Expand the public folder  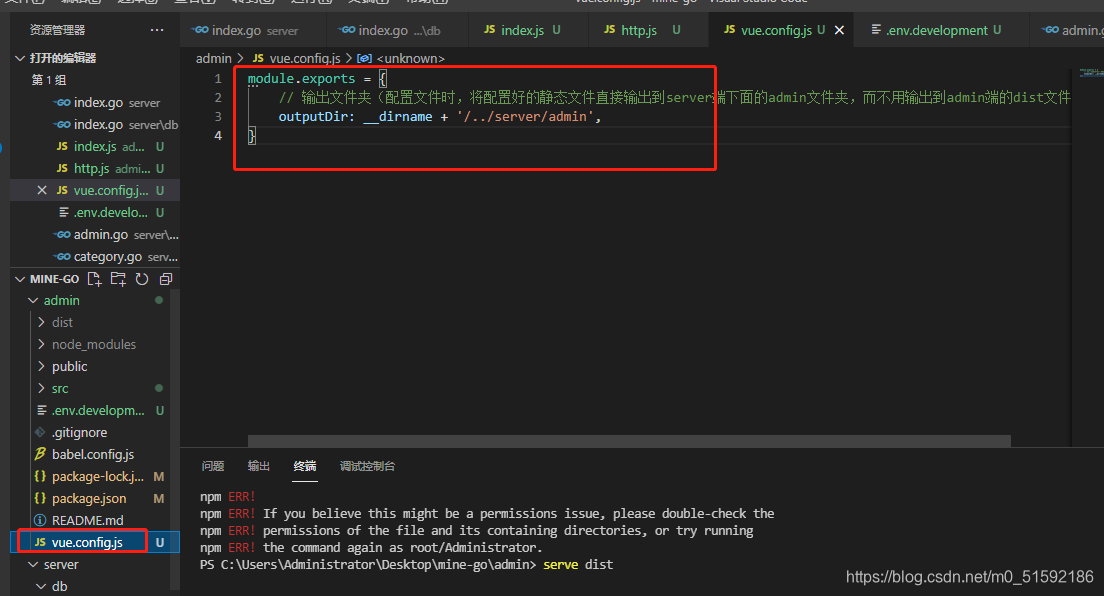(42, 366)
